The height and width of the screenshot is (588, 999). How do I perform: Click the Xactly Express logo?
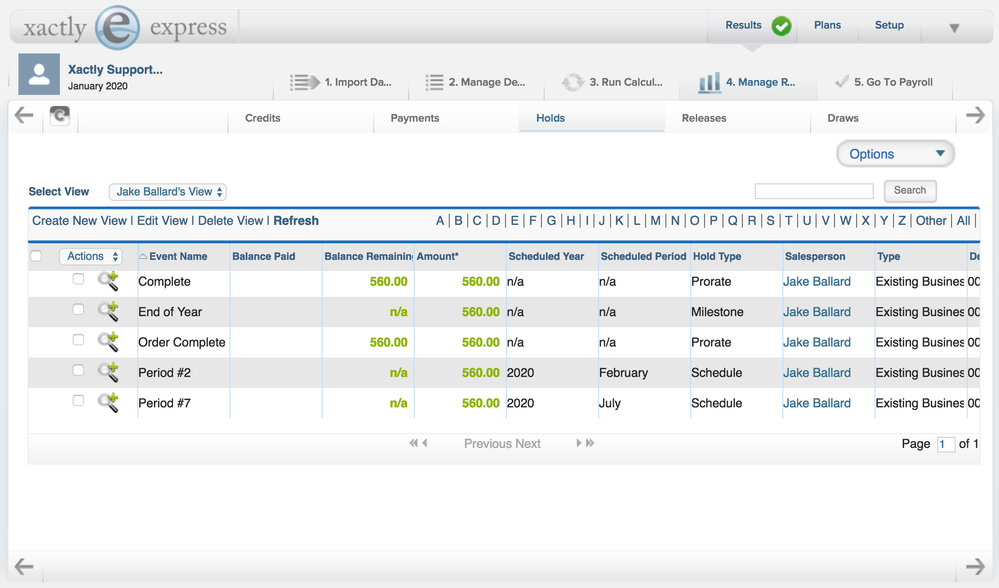pyautogui.click(x=125, y=27)
